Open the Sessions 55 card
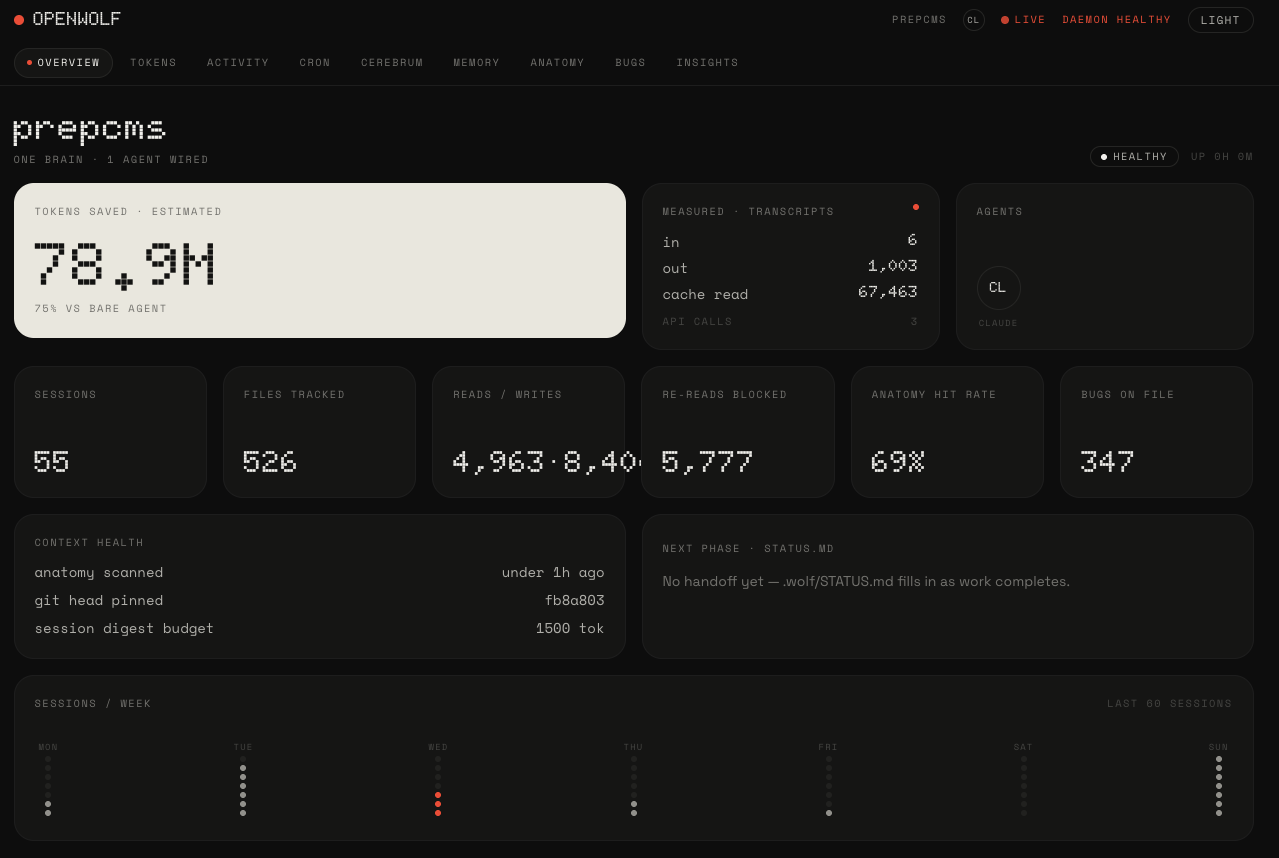The width and height of the screenshot is (1279, 858). coord(110,432)
